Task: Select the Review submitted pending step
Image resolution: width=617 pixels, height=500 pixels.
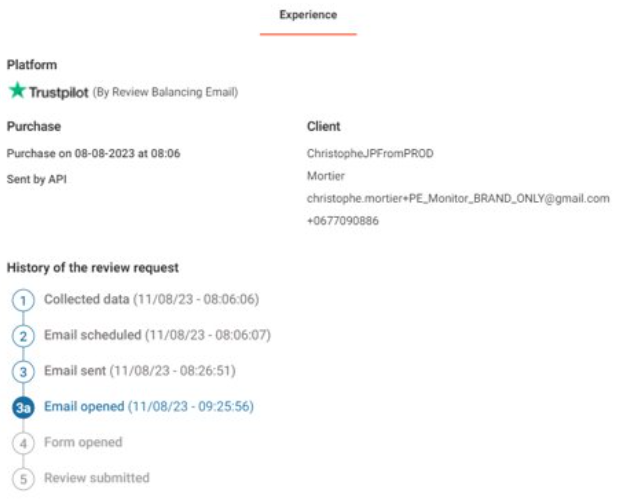Action: (96, 478)
